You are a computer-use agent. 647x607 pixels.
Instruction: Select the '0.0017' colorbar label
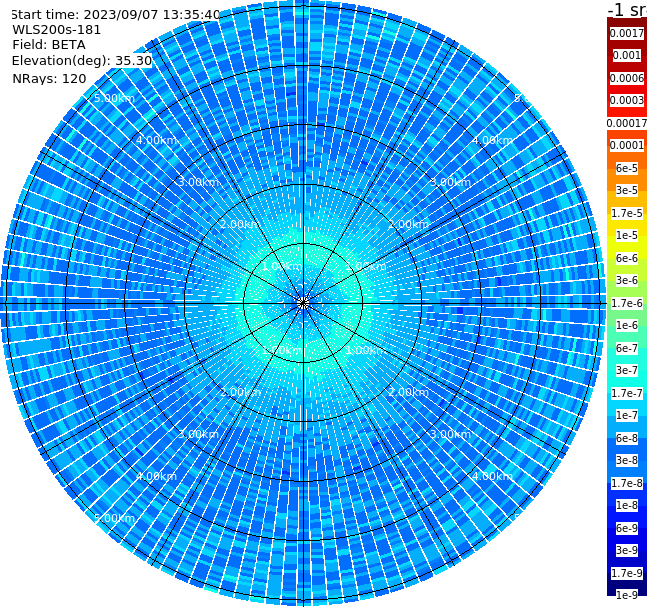627,33
